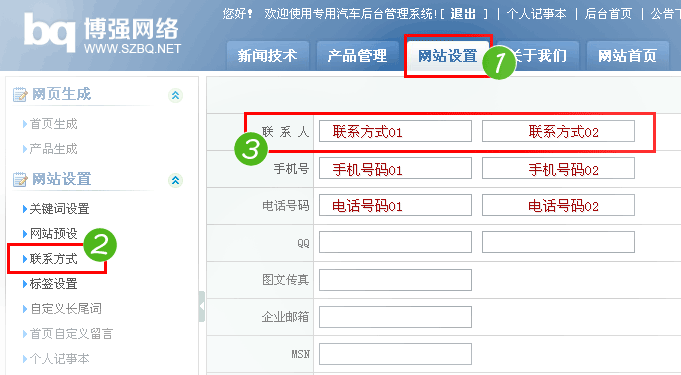Click the notepad icon beside 网页生成
Viewport: 681px width, 375px height.
(20, 95)
